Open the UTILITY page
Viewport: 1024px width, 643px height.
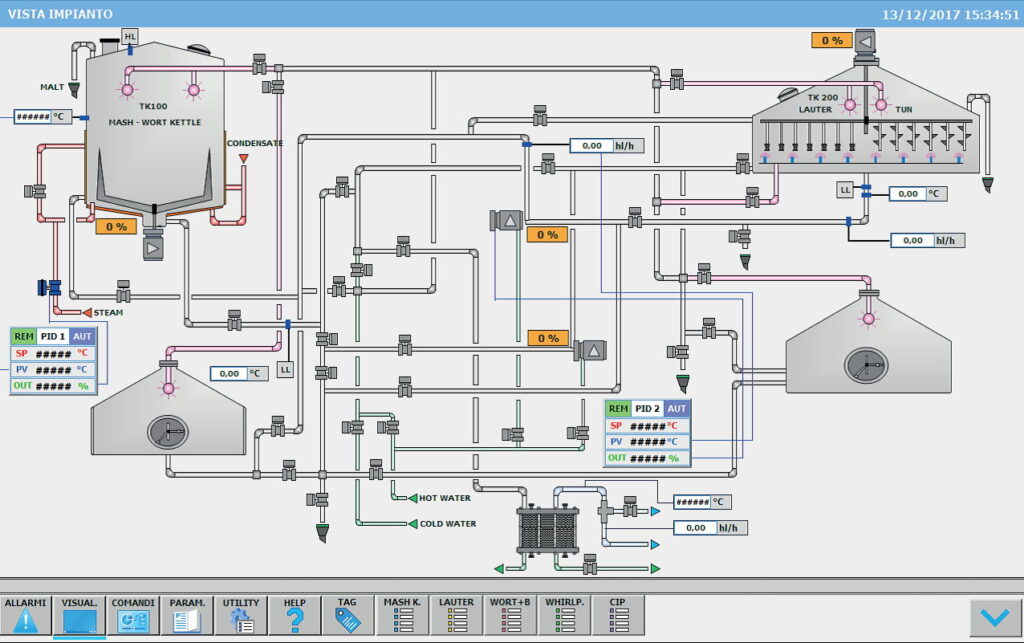(241, 615)
